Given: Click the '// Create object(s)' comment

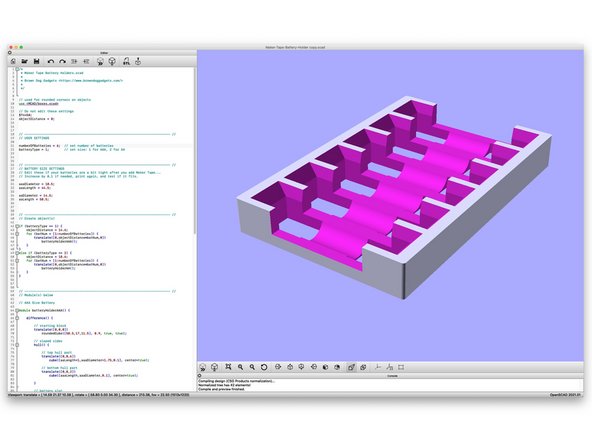Looking at the screenshot, I should [x=37, y=219].
